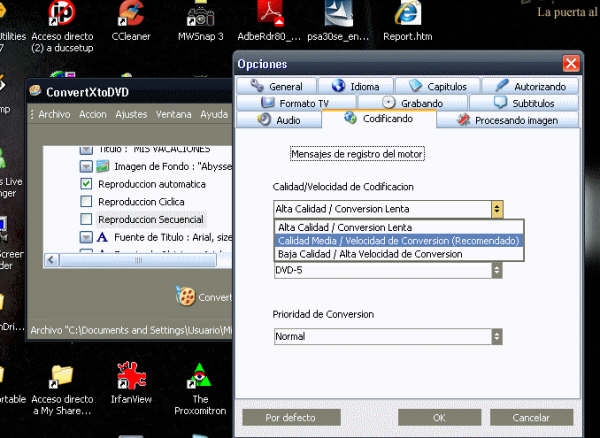Click the Prioridad de Conversion label
Screen dimensions: 600x438
click(323, 314)
